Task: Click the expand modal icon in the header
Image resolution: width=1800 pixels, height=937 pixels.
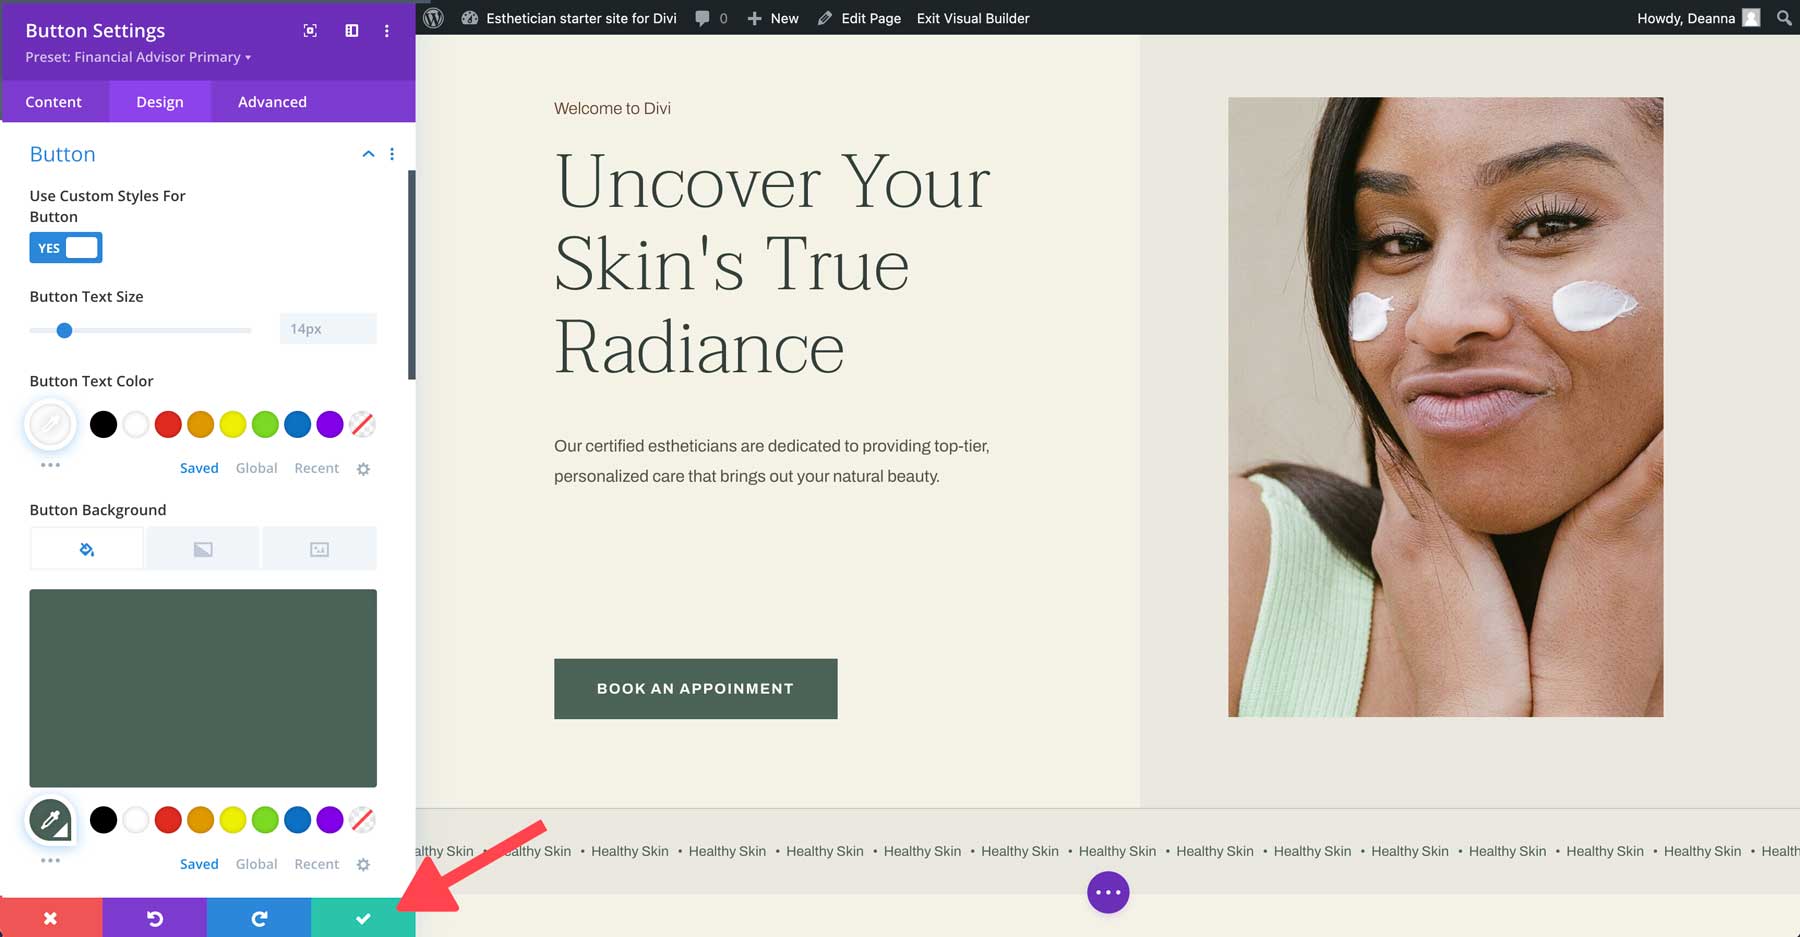Action: [309, 31]
